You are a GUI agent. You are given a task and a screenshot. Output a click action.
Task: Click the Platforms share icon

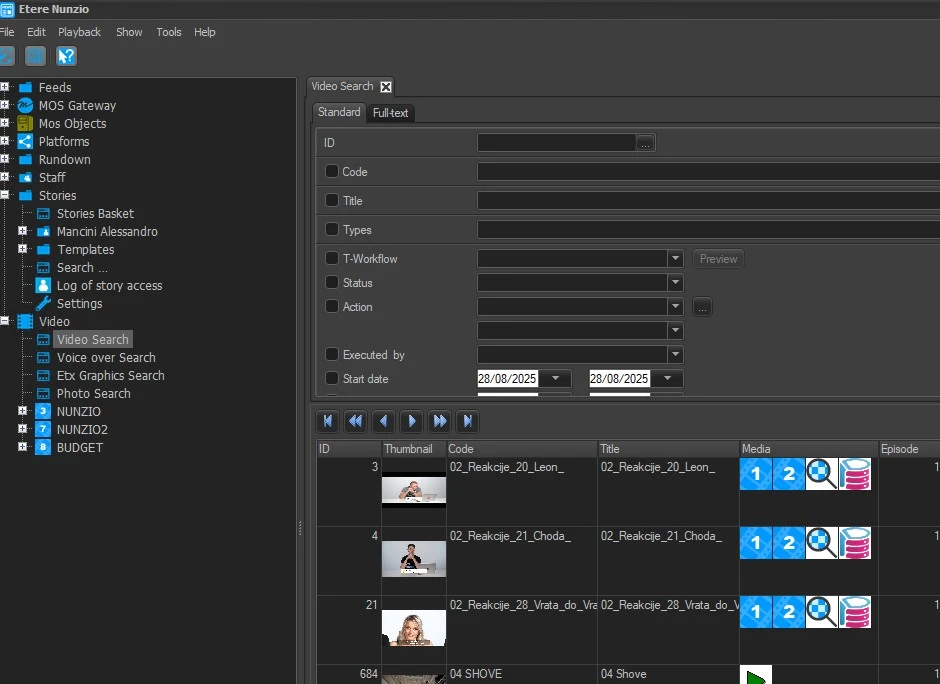[25, 141]
